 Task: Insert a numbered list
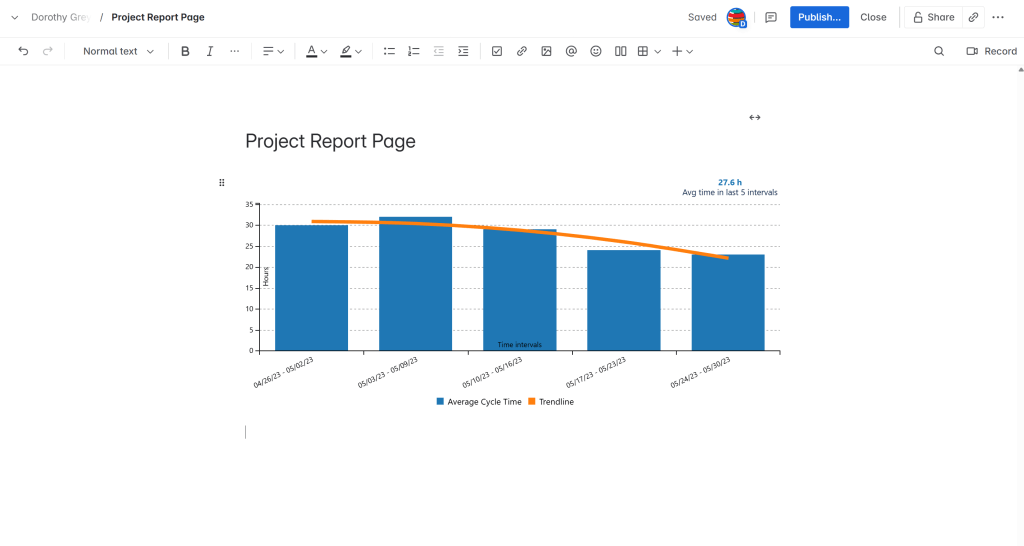click(x=413, y=51)
